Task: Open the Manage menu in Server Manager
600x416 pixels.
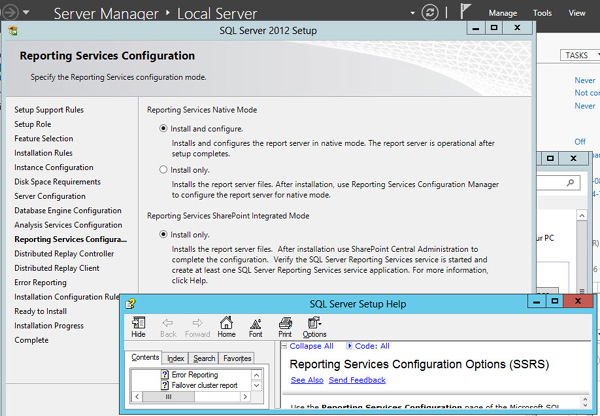Action: point(502,13)
